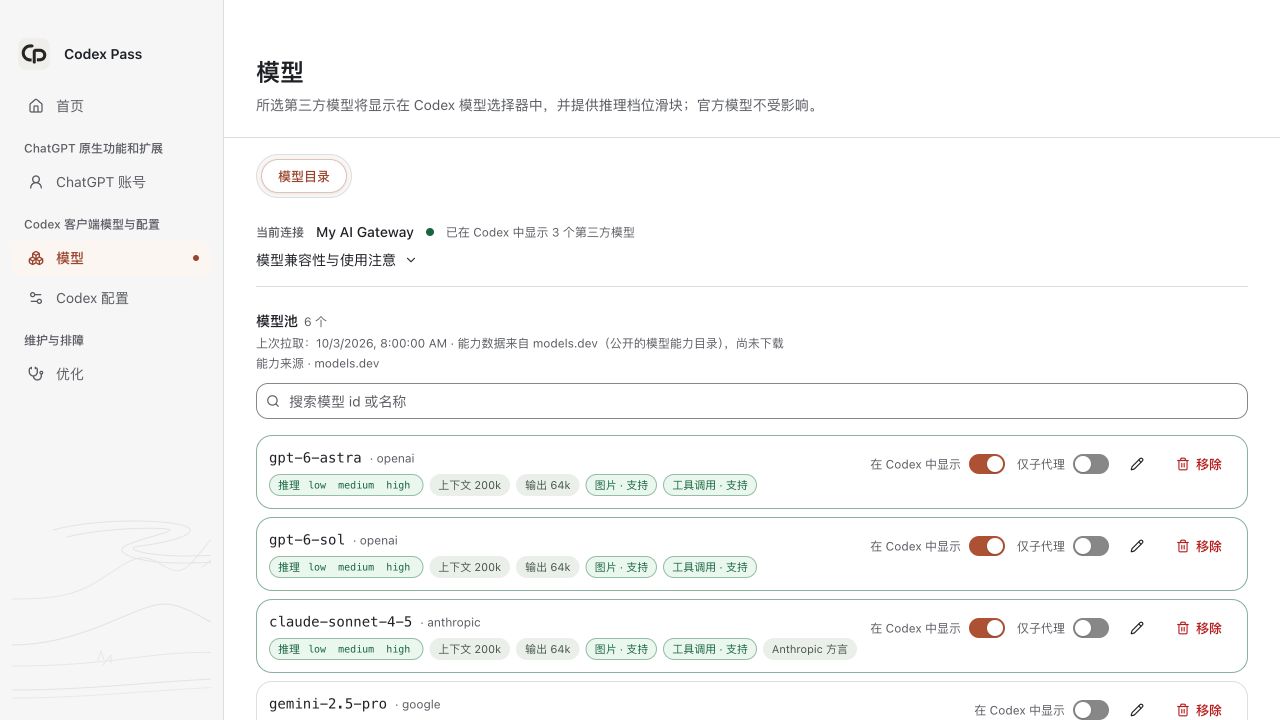Open the 首页 home sidebar item
Image resolution: width=1280 pixels, height=720 pixels.
[x=111, y=106]
